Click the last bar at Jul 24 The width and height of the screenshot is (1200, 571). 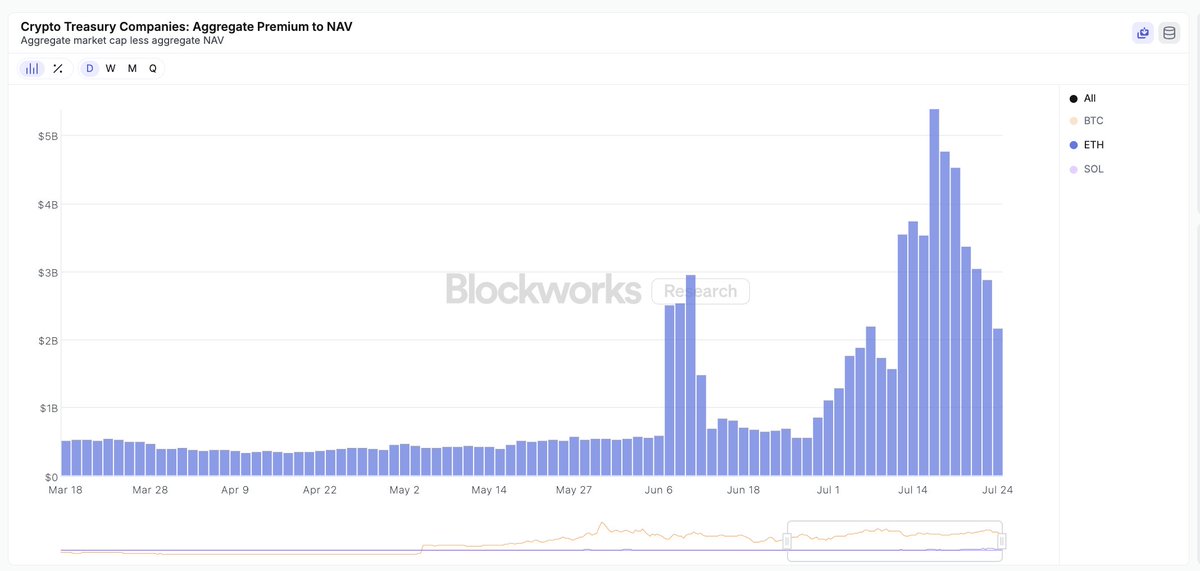(997, 402)
